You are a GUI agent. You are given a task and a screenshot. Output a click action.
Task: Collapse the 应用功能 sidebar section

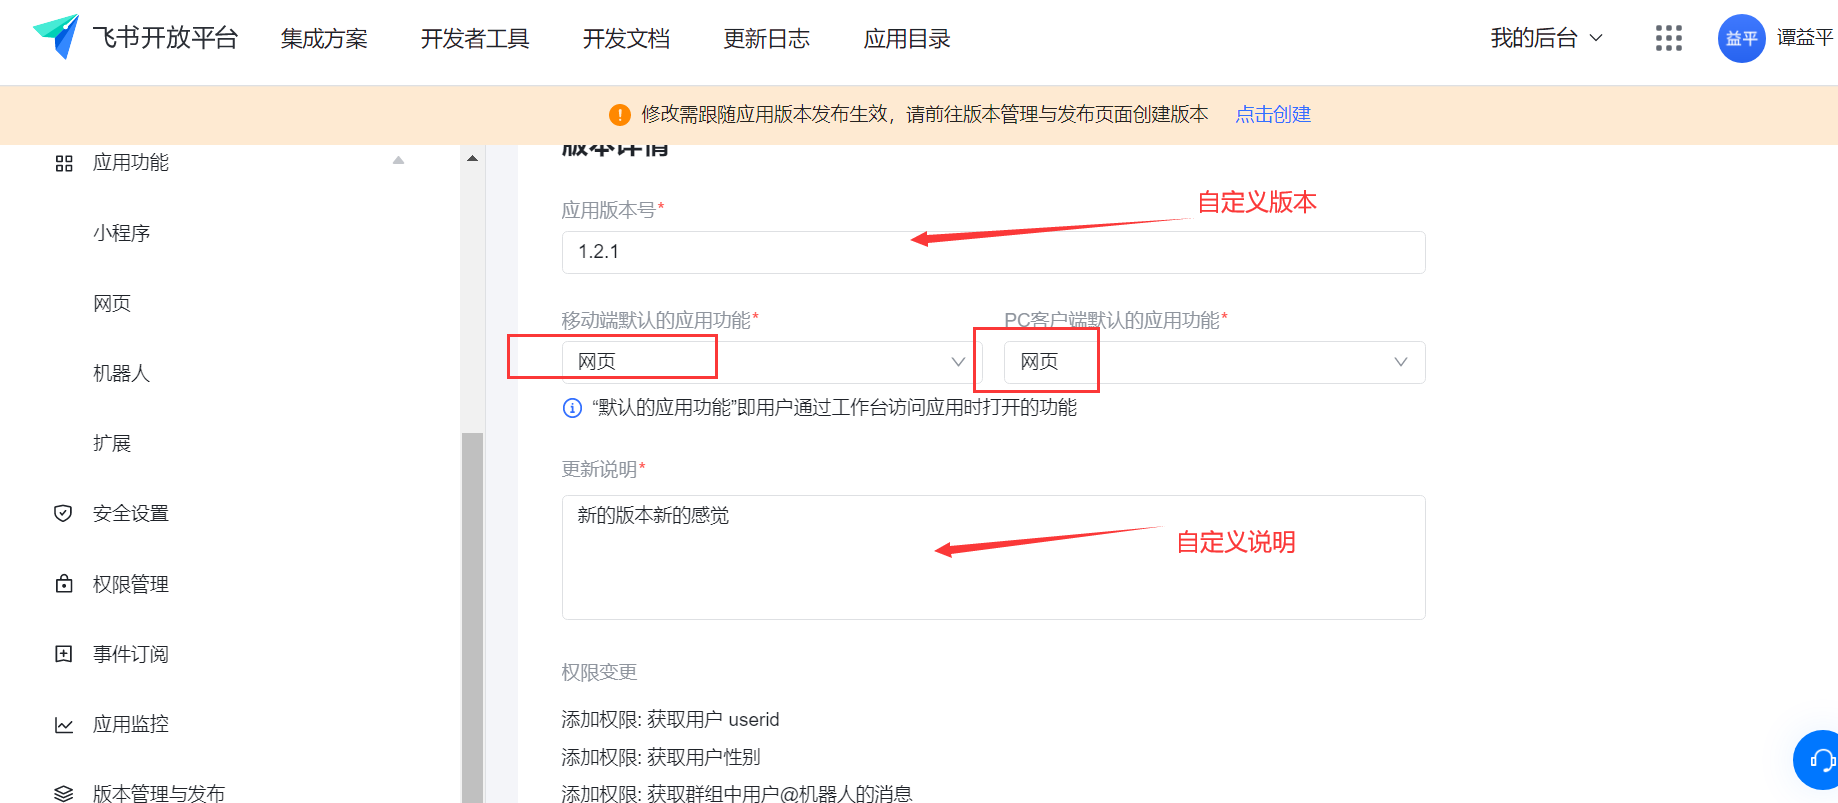(x=398, y=160)
